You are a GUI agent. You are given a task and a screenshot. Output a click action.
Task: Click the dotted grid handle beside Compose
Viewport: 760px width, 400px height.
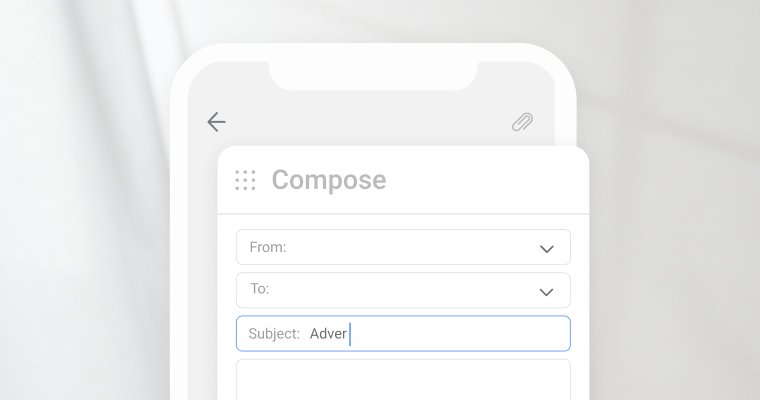pos(245,180)
